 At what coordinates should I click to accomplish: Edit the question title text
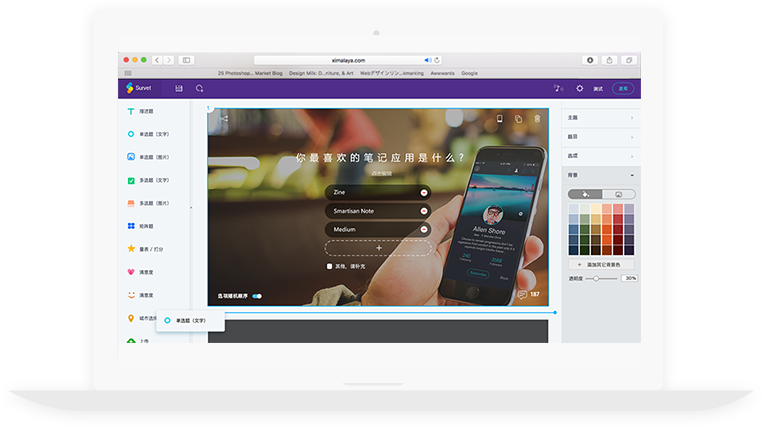[x=380, y=158]
